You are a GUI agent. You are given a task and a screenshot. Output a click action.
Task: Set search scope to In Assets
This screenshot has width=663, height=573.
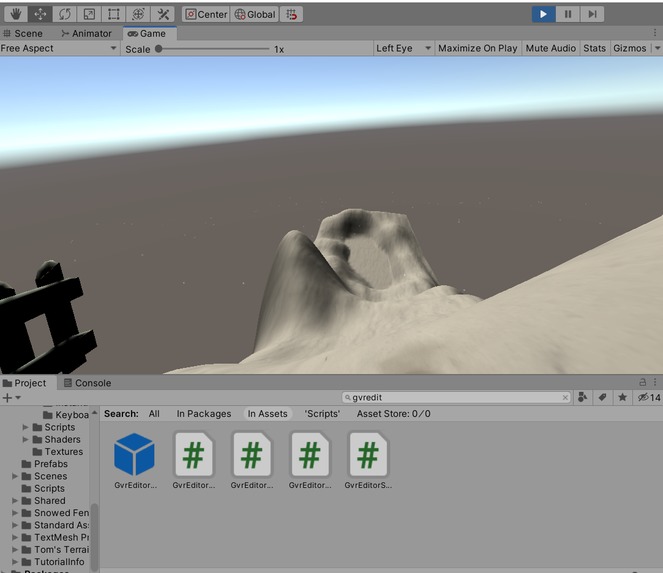pyautogui.click(x=267, y=414)
